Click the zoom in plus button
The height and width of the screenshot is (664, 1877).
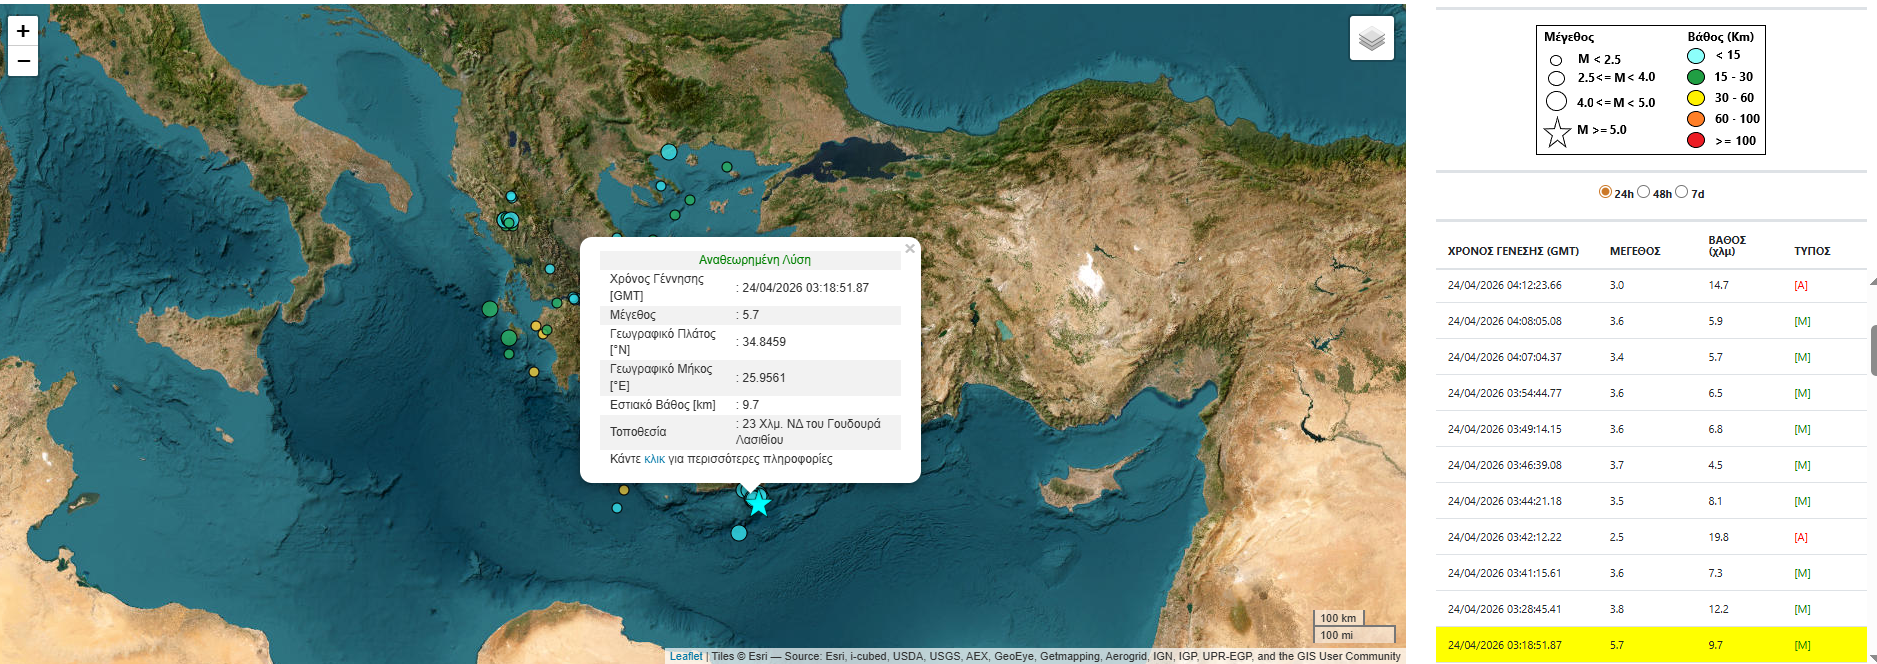[x=23, y=31]
